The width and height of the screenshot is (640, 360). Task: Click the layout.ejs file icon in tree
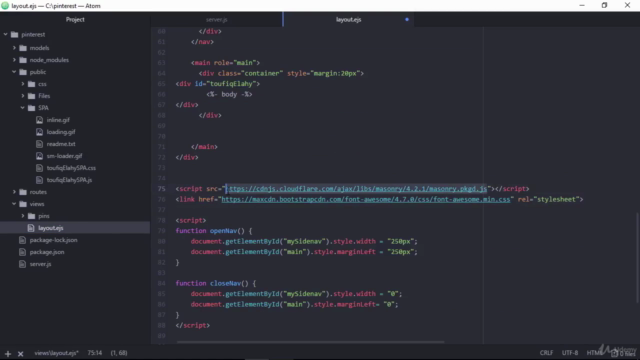tap(31, 228)
